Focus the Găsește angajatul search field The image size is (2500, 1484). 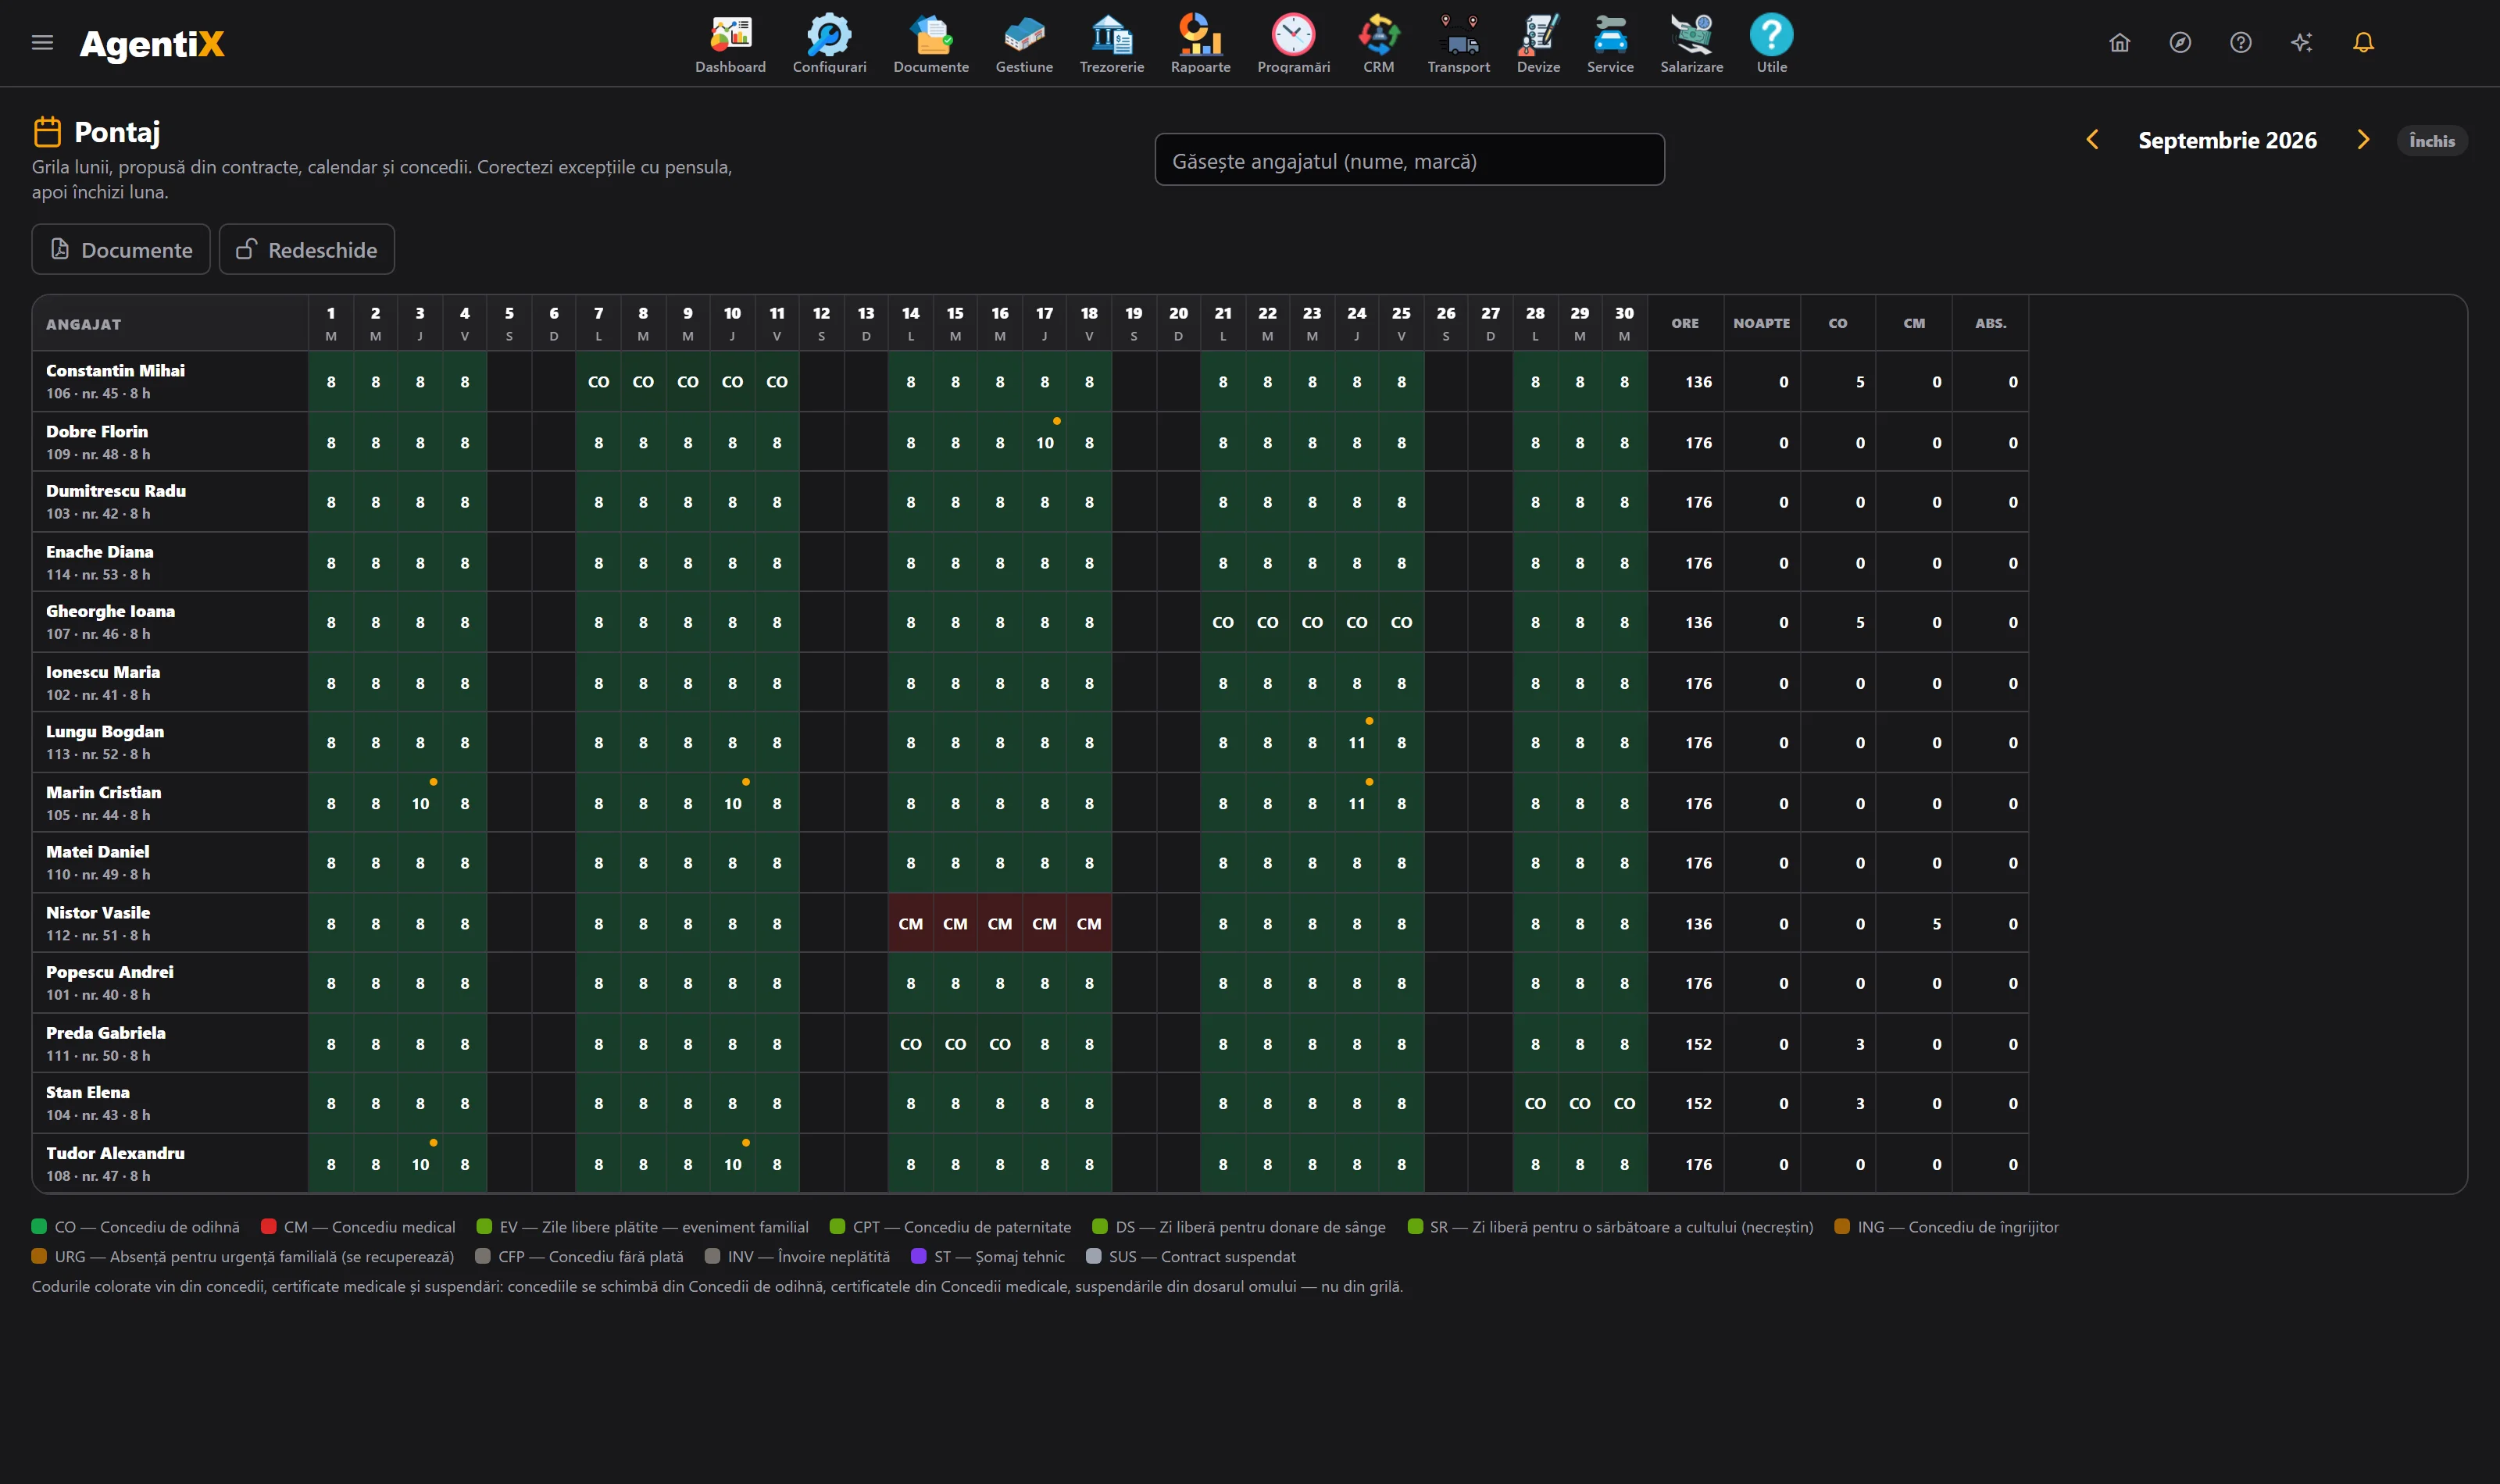1409,160
